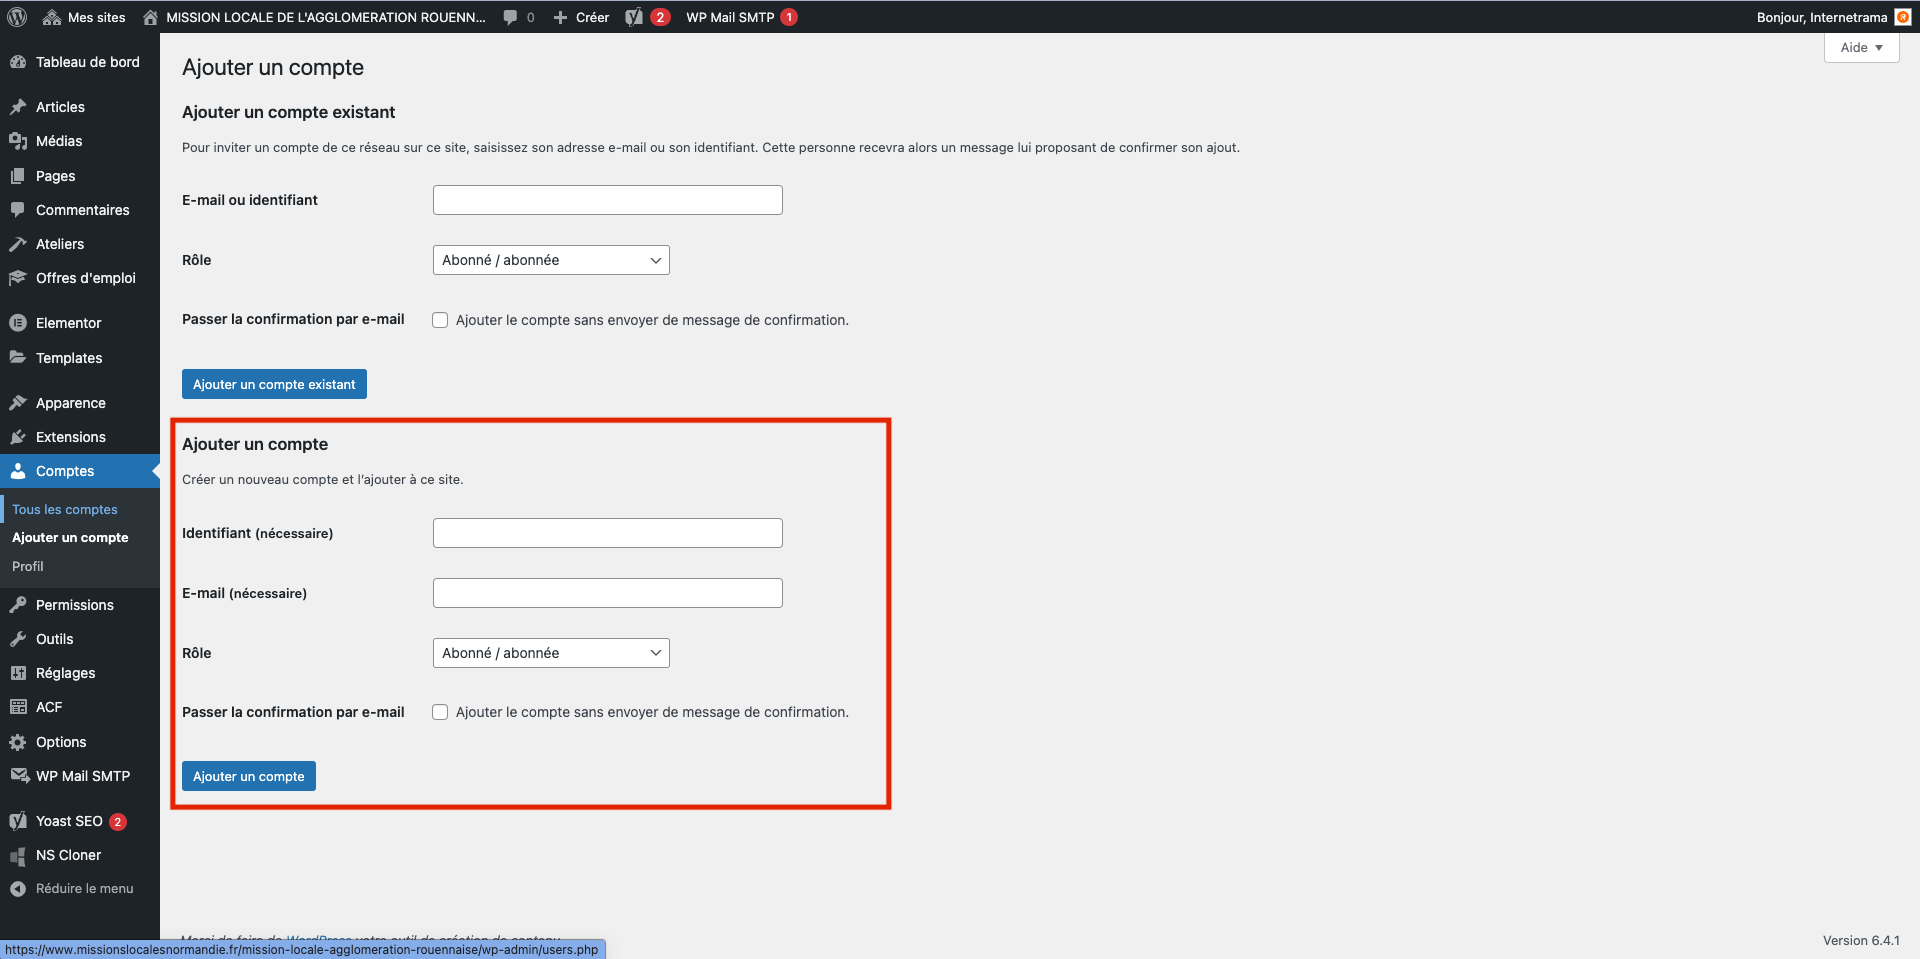1920x959 pixels.
Task: Collapse sidebar using Réduire le menu icon
Action: [x=18, y=889]
